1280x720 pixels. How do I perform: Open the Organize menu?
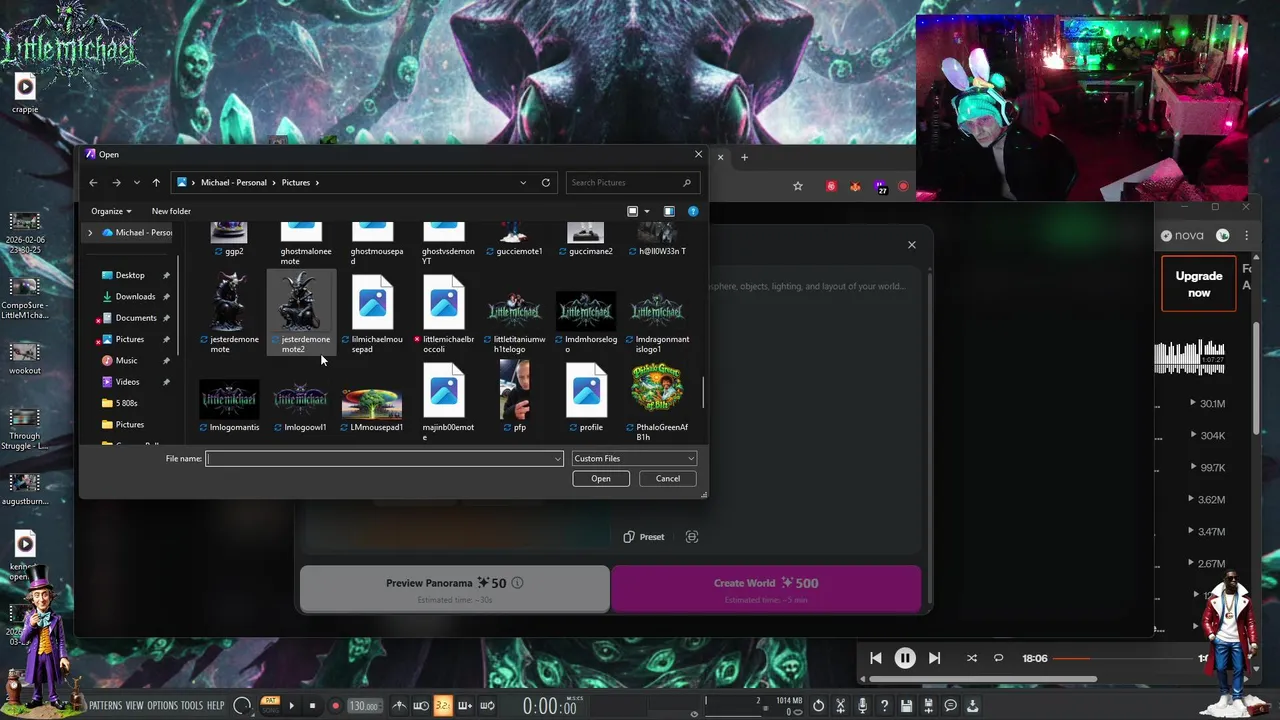pyautogui.click(x=110, y=211)
